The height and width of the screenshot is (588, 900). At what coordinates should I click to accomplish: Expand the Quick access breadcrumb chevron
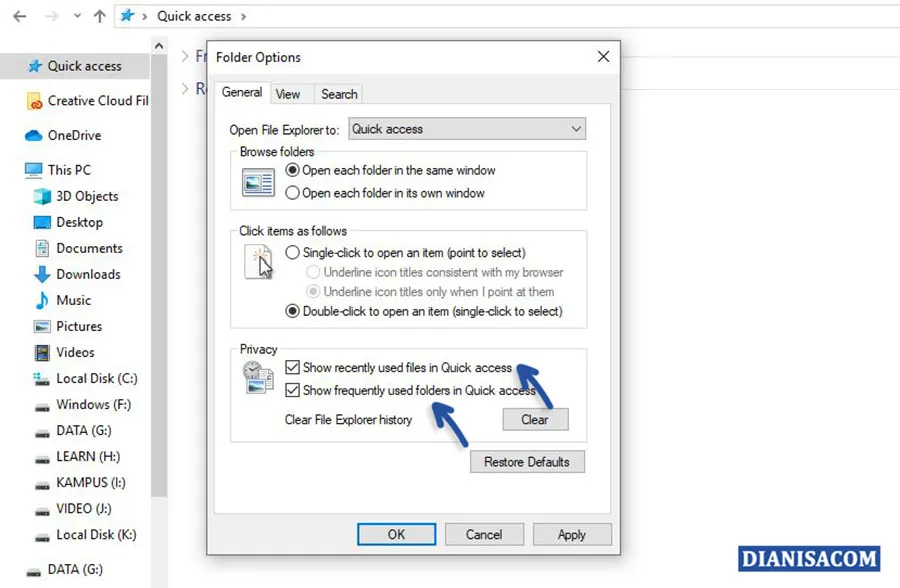pyautogui.click(x=245, y=16)
